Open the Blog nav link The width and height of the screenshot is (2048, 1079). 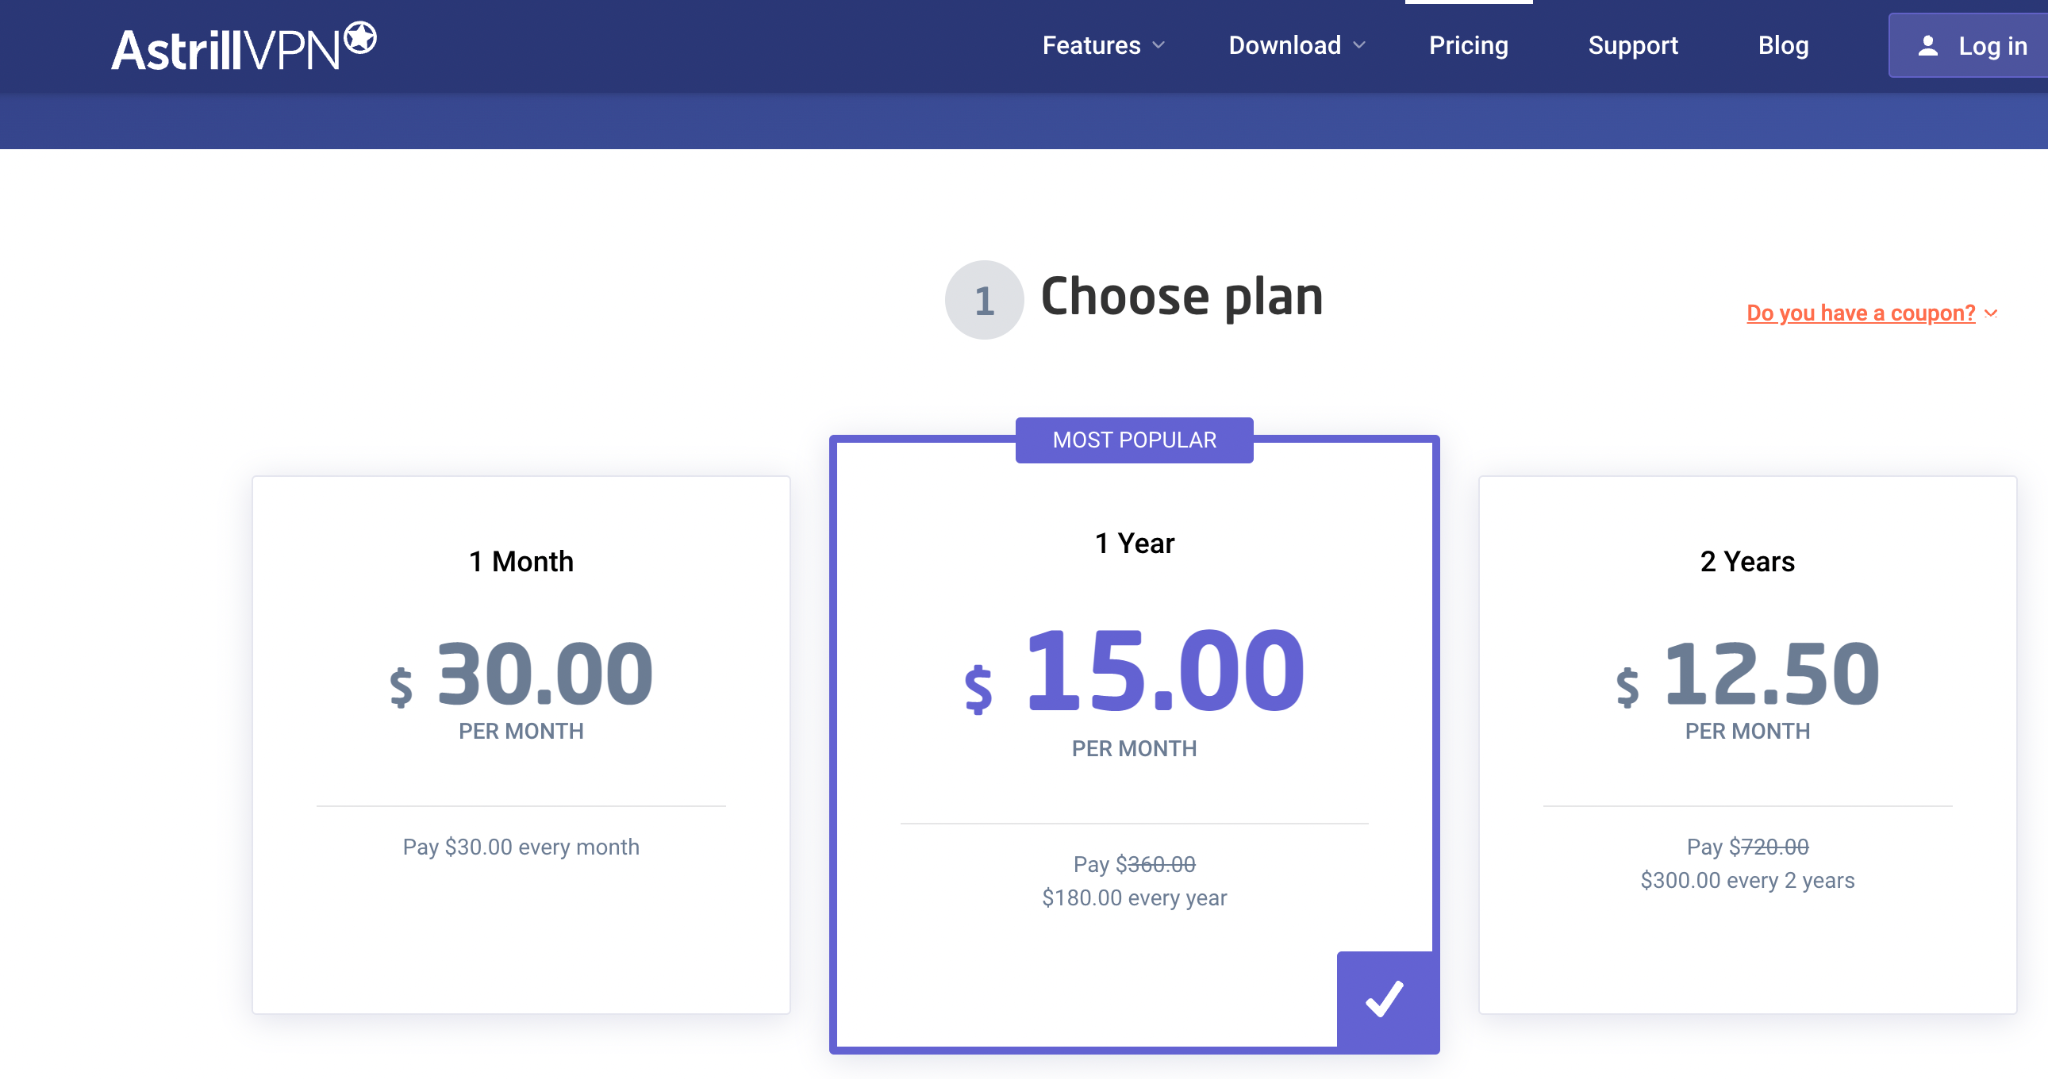pyautogui.click(x=1783, y=46)
